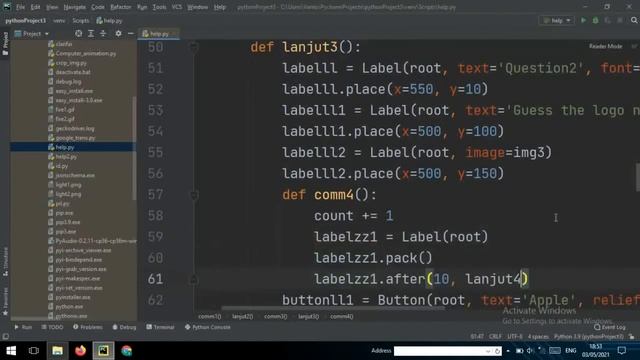Open the File menu
Viewport: 640px width, 360px height.
pos(20,7)
